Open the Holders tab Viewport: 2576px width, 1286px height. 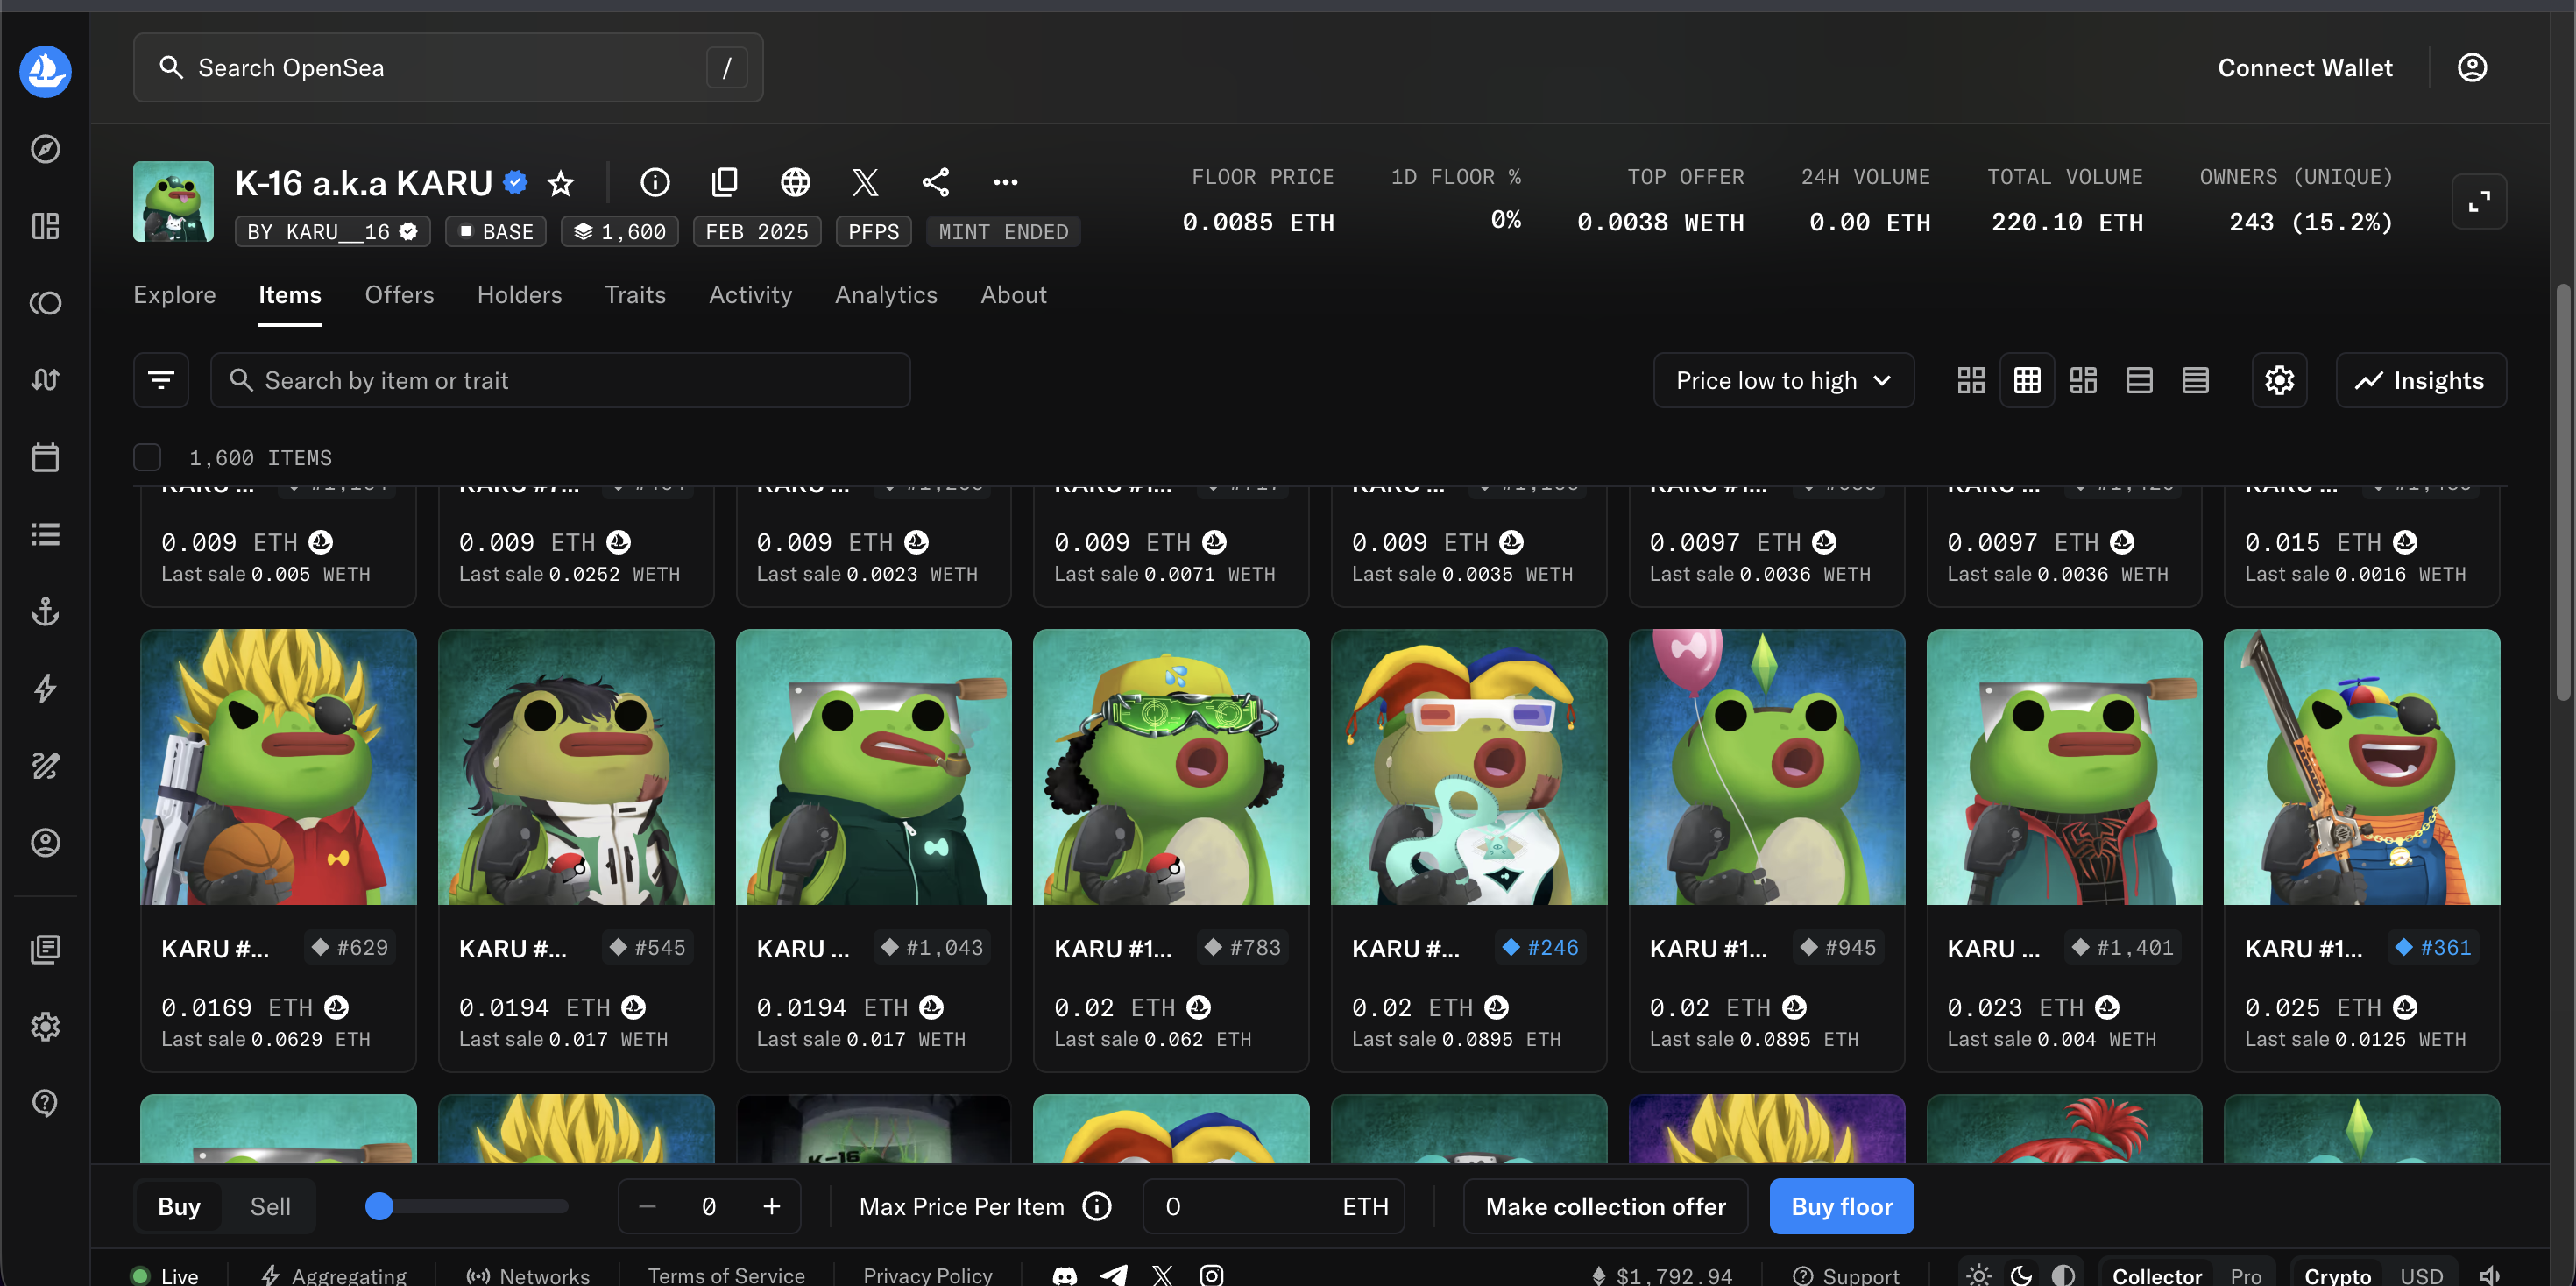519,295
